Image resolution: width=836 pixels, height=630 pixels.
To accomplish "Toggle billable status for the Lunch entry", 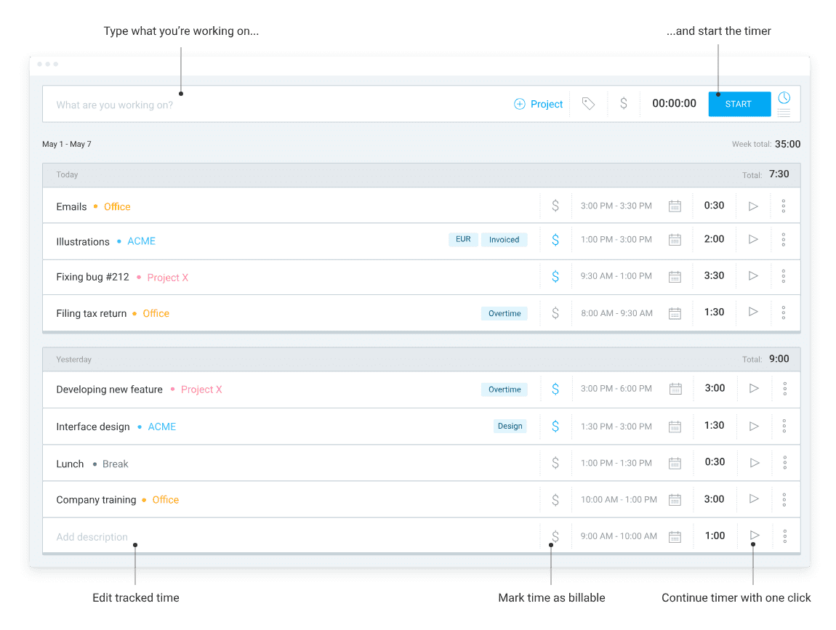I will pyautogui.click(x=555, y=463).
